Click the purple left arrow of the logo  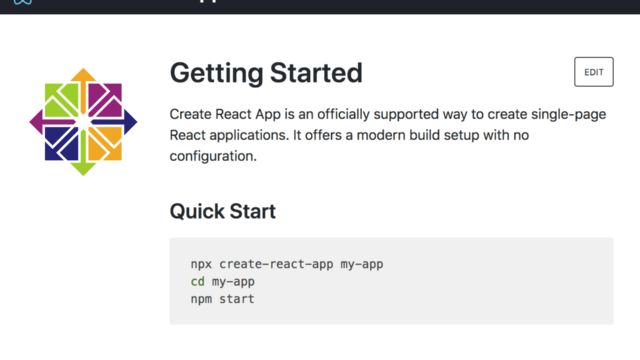tap(50, 122)
